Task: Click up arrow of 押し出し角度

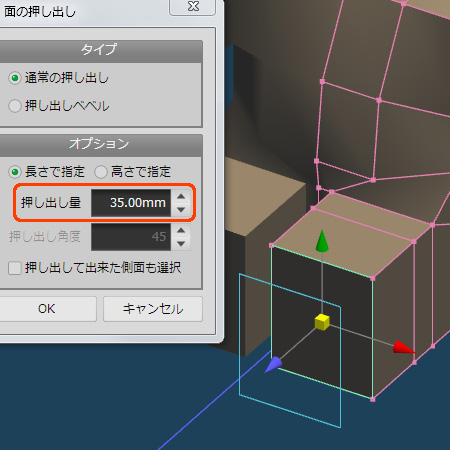Action: [181, 230]
